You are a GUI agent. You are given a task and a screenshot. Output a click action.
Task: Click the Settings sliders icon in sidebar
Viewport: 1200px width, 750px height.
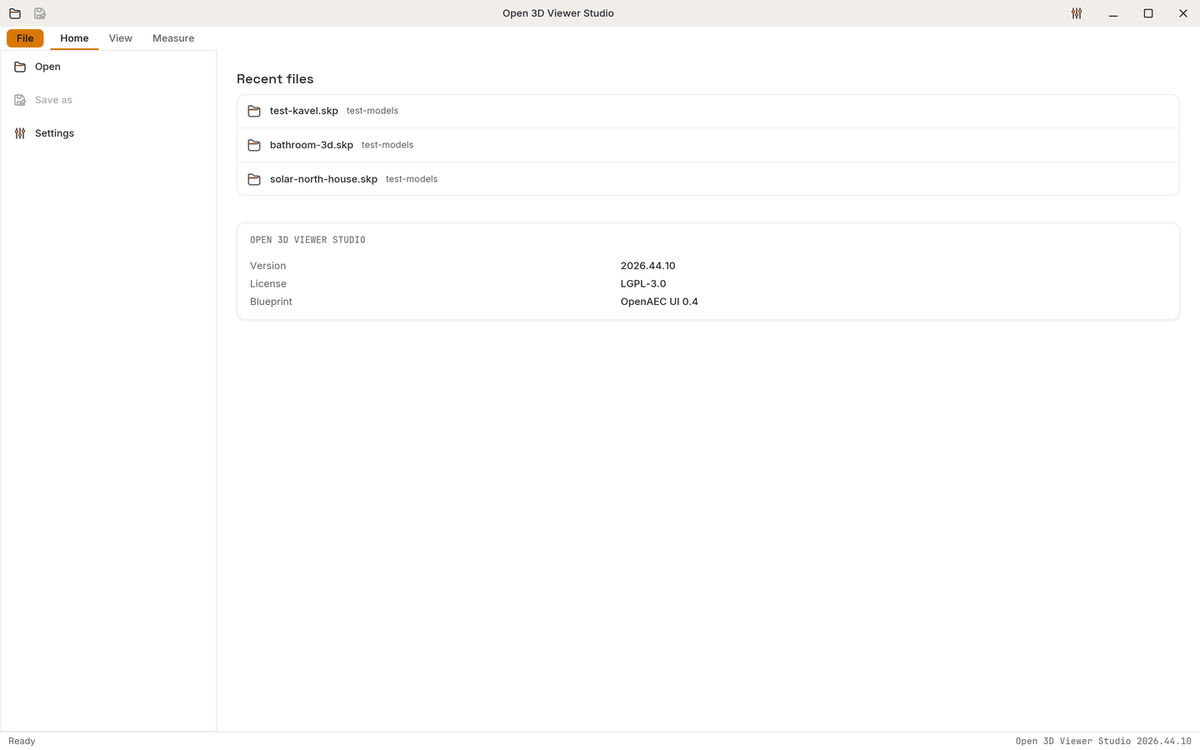click(x=20, y=133)
